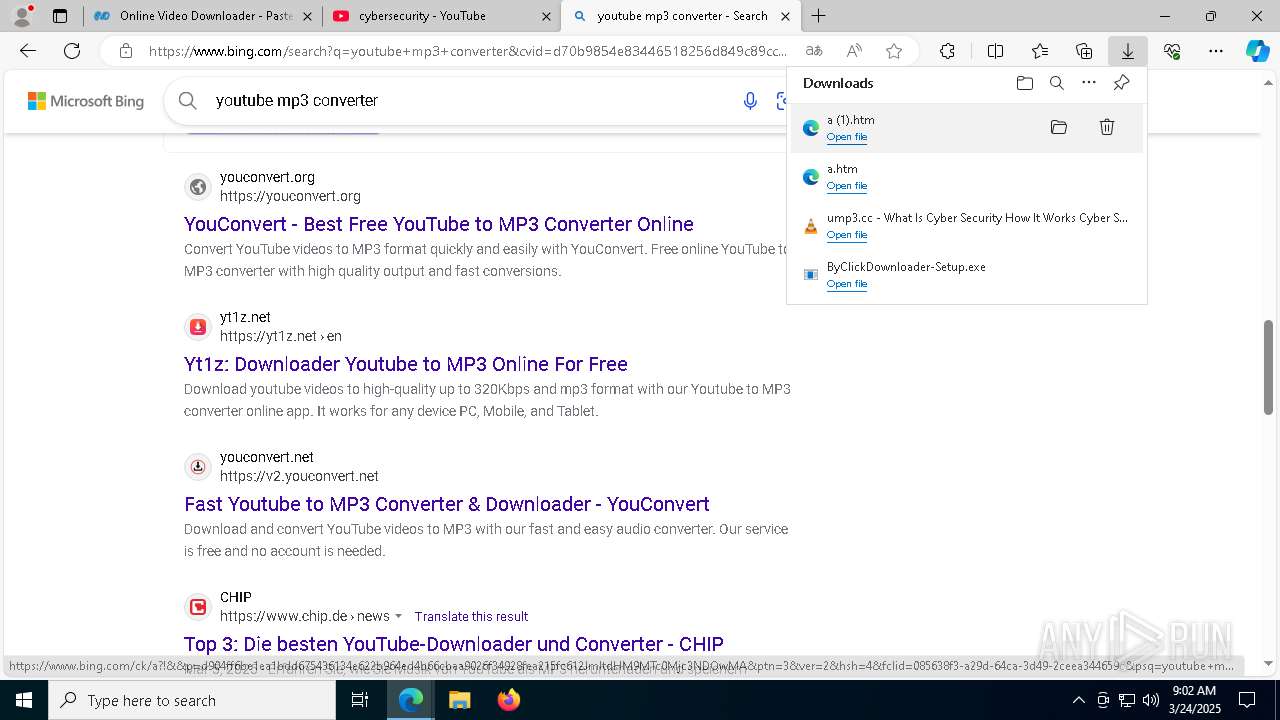Open Settings and more ellipsis
The height and width of the screenshot is (720, 1280).
1216,51
